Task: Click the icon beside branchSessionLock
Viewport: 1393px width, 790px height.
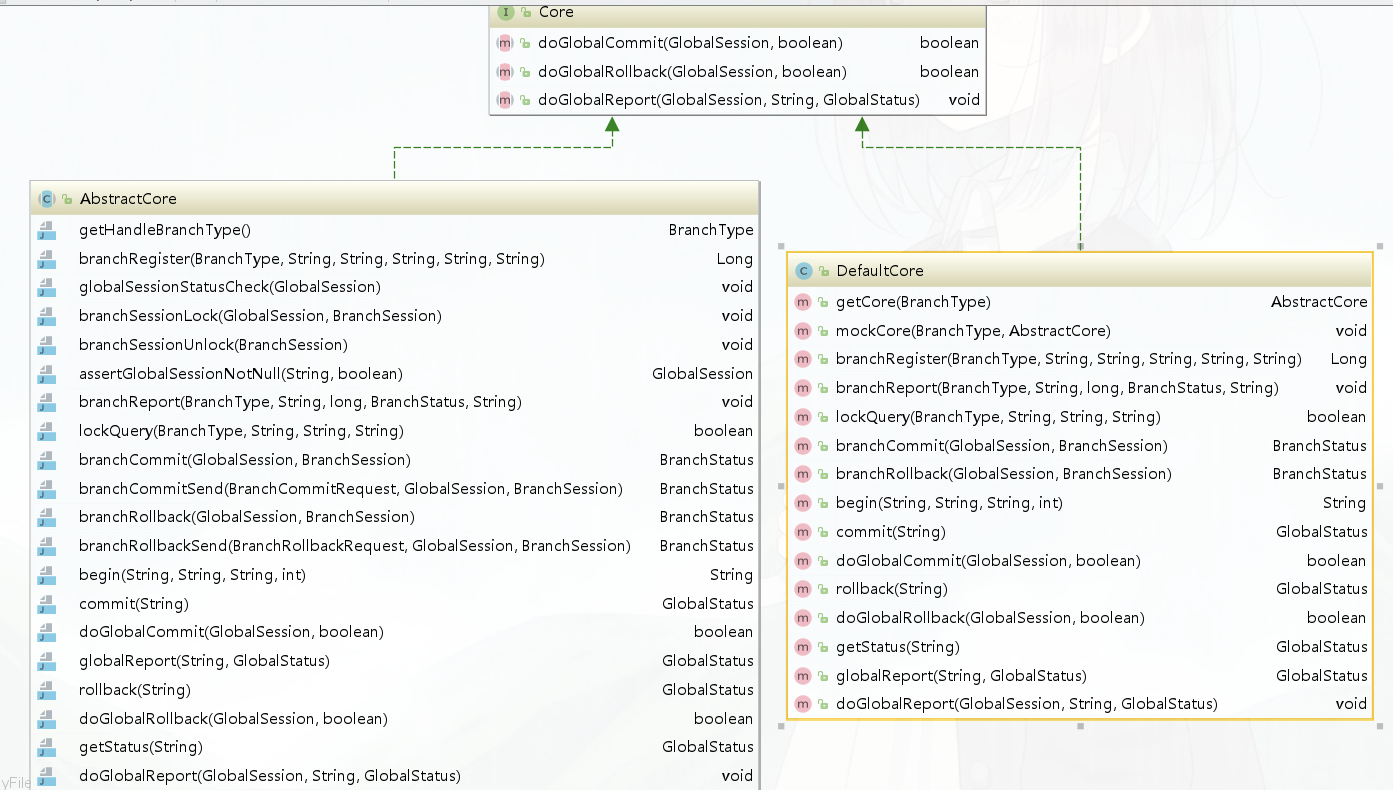Action: click(47, 316)
